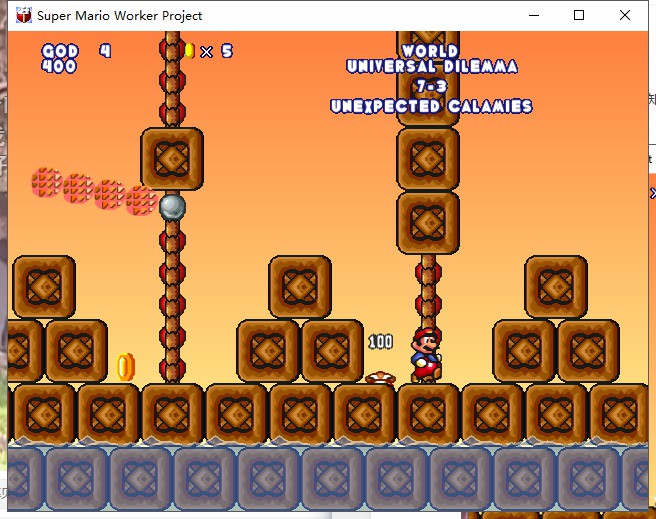Click the WORLD heading in the HUD
This screenshot has height=519, width=656.
(430, 51)
